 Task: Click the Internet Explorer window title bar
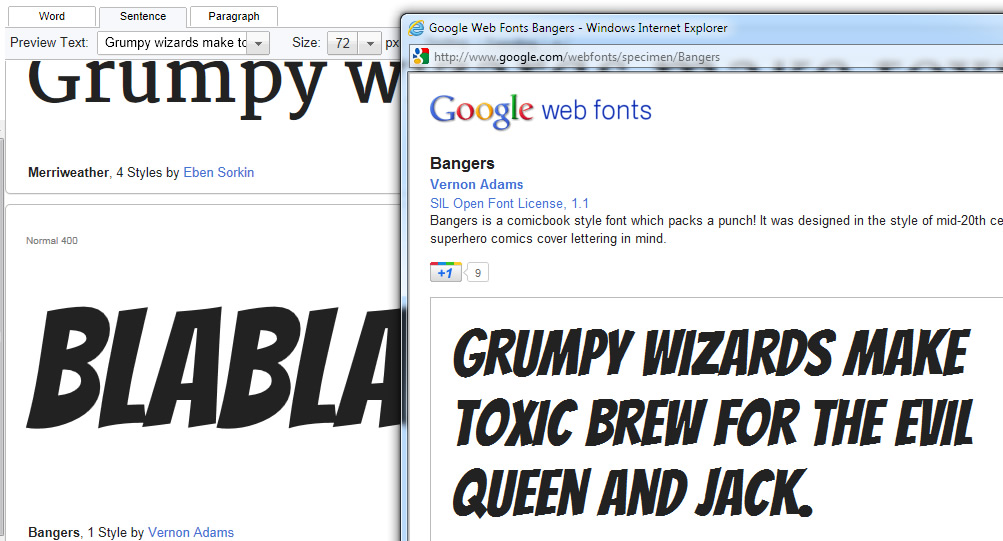coord(702,28)
